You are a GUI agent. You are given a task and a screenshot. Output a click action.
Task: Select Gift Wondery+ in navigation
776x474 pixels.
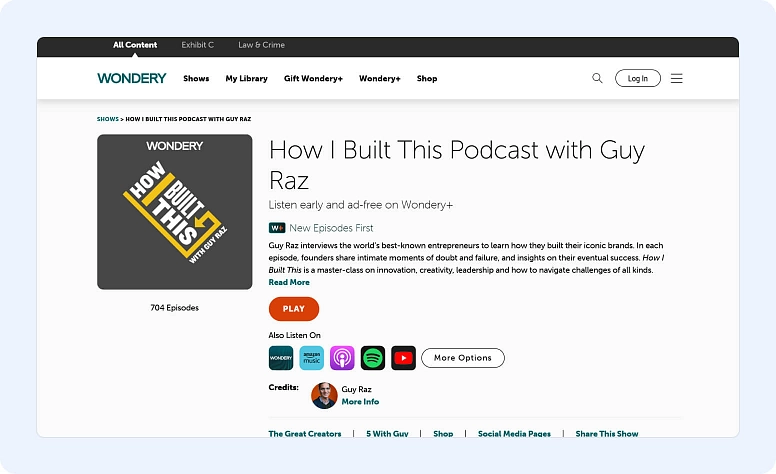tap(313, 78)
